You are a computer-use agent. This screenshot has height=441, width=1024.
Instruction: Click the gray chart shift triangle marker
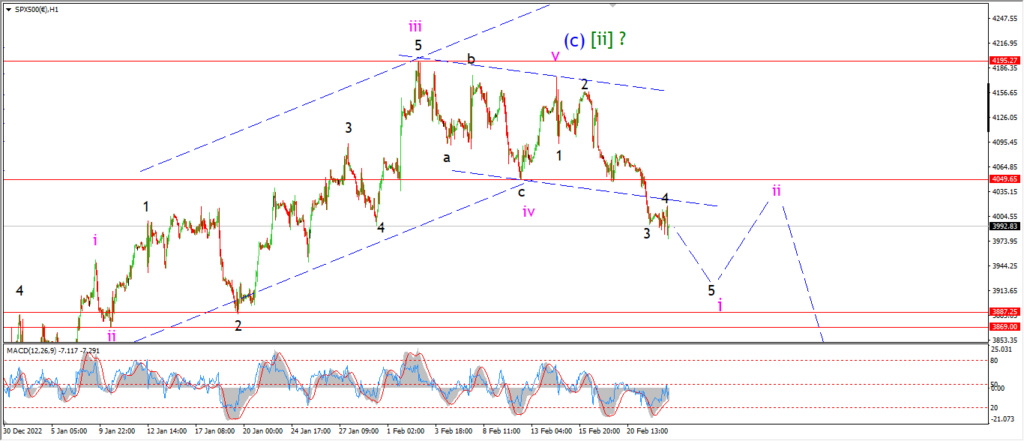[x=613, y=5]
